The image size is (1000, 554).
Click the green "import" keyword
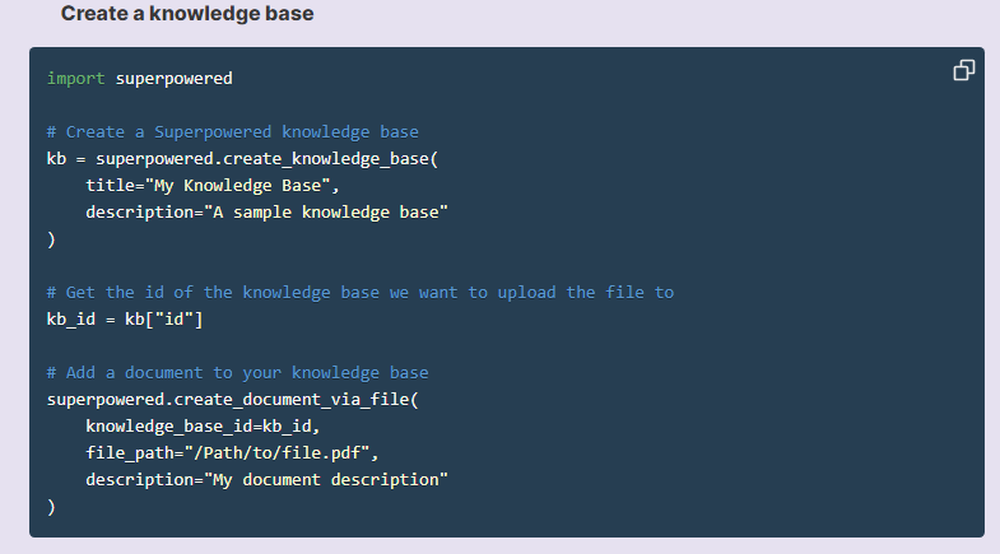click(76, 78)
